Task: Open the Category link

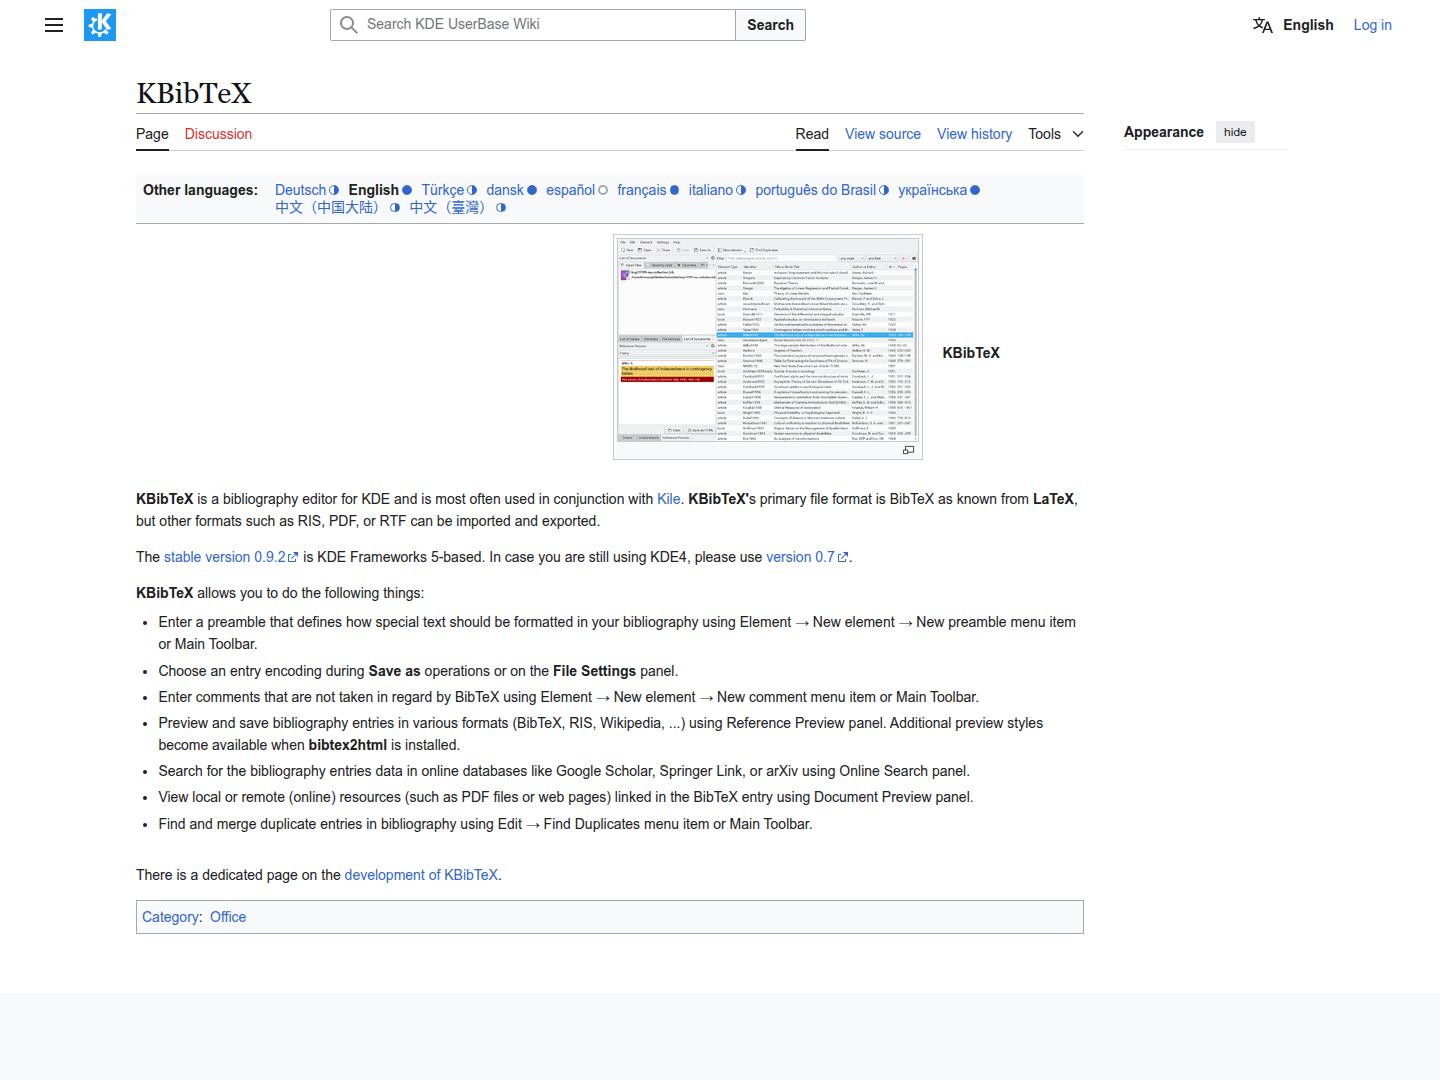Action: click(x=170, y=917)
